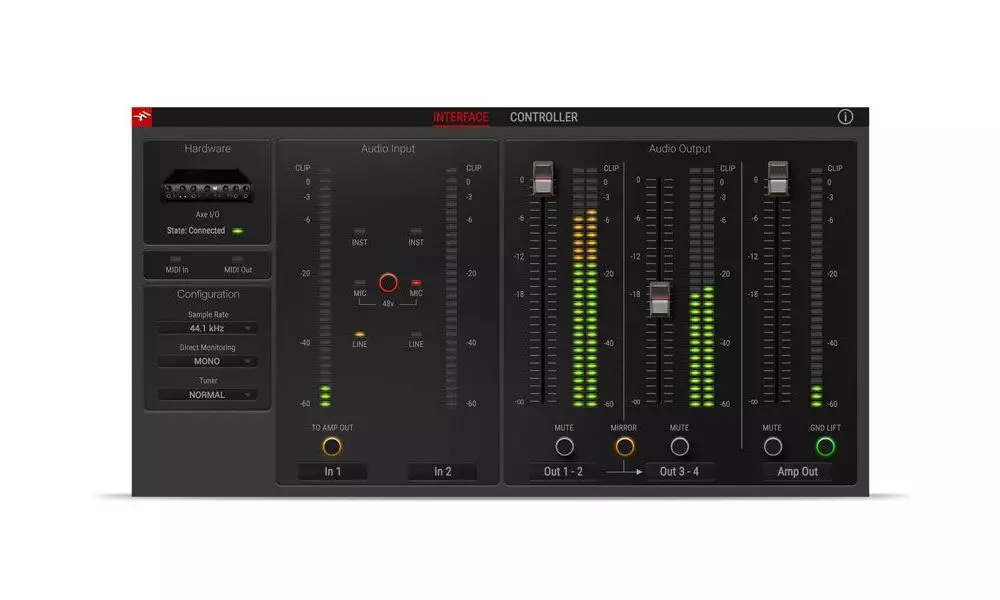
Task: Open the Tuner NORMAL dropdown
Action: (207, 395)
